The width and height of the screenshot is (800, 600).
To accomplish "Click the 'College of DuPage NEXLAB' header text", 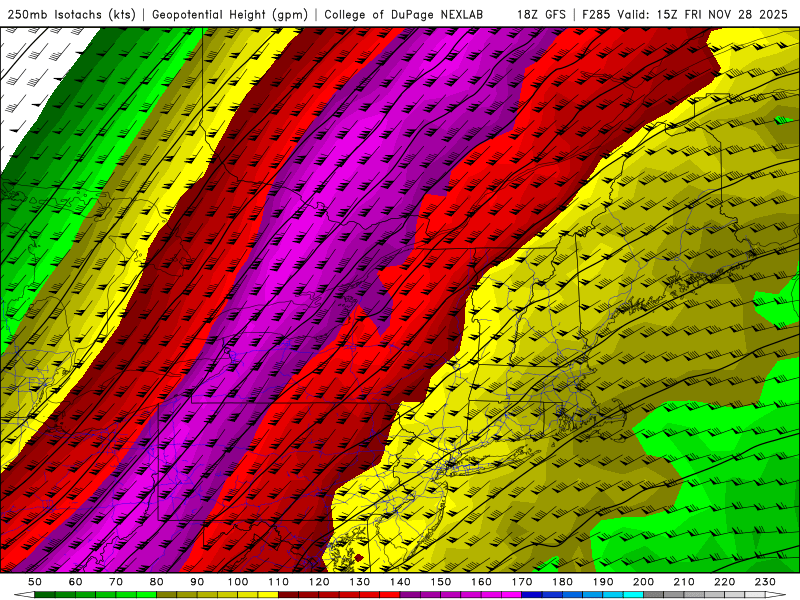I will click(403, 15).
